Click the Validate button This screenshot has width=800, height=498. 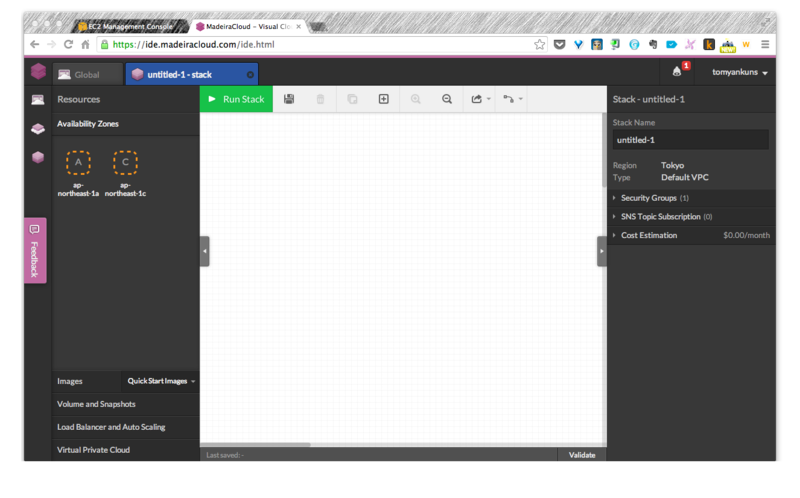click(582, 455)
